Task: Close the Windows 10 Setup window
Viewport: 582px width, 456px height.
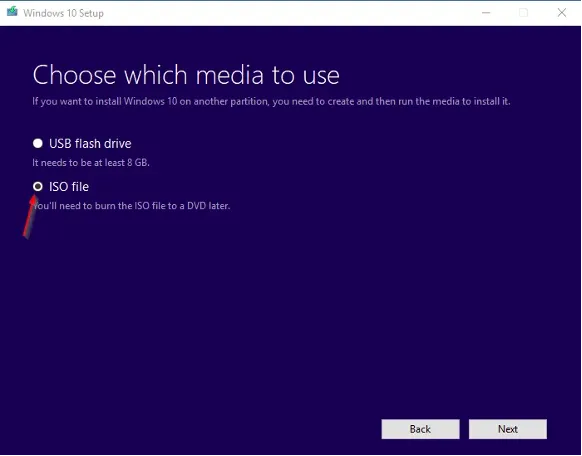Action: 562,13
